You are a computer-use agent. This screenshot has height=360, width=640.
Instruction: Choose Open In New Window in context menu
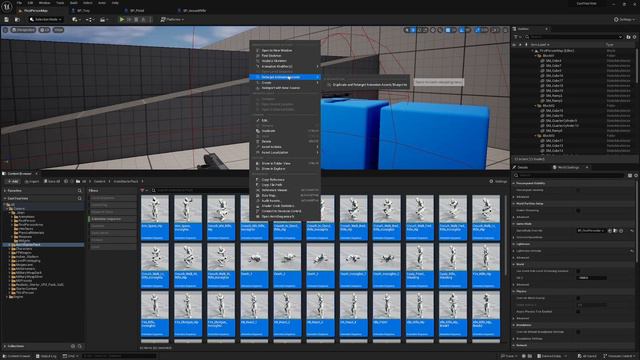click(277, 50)
